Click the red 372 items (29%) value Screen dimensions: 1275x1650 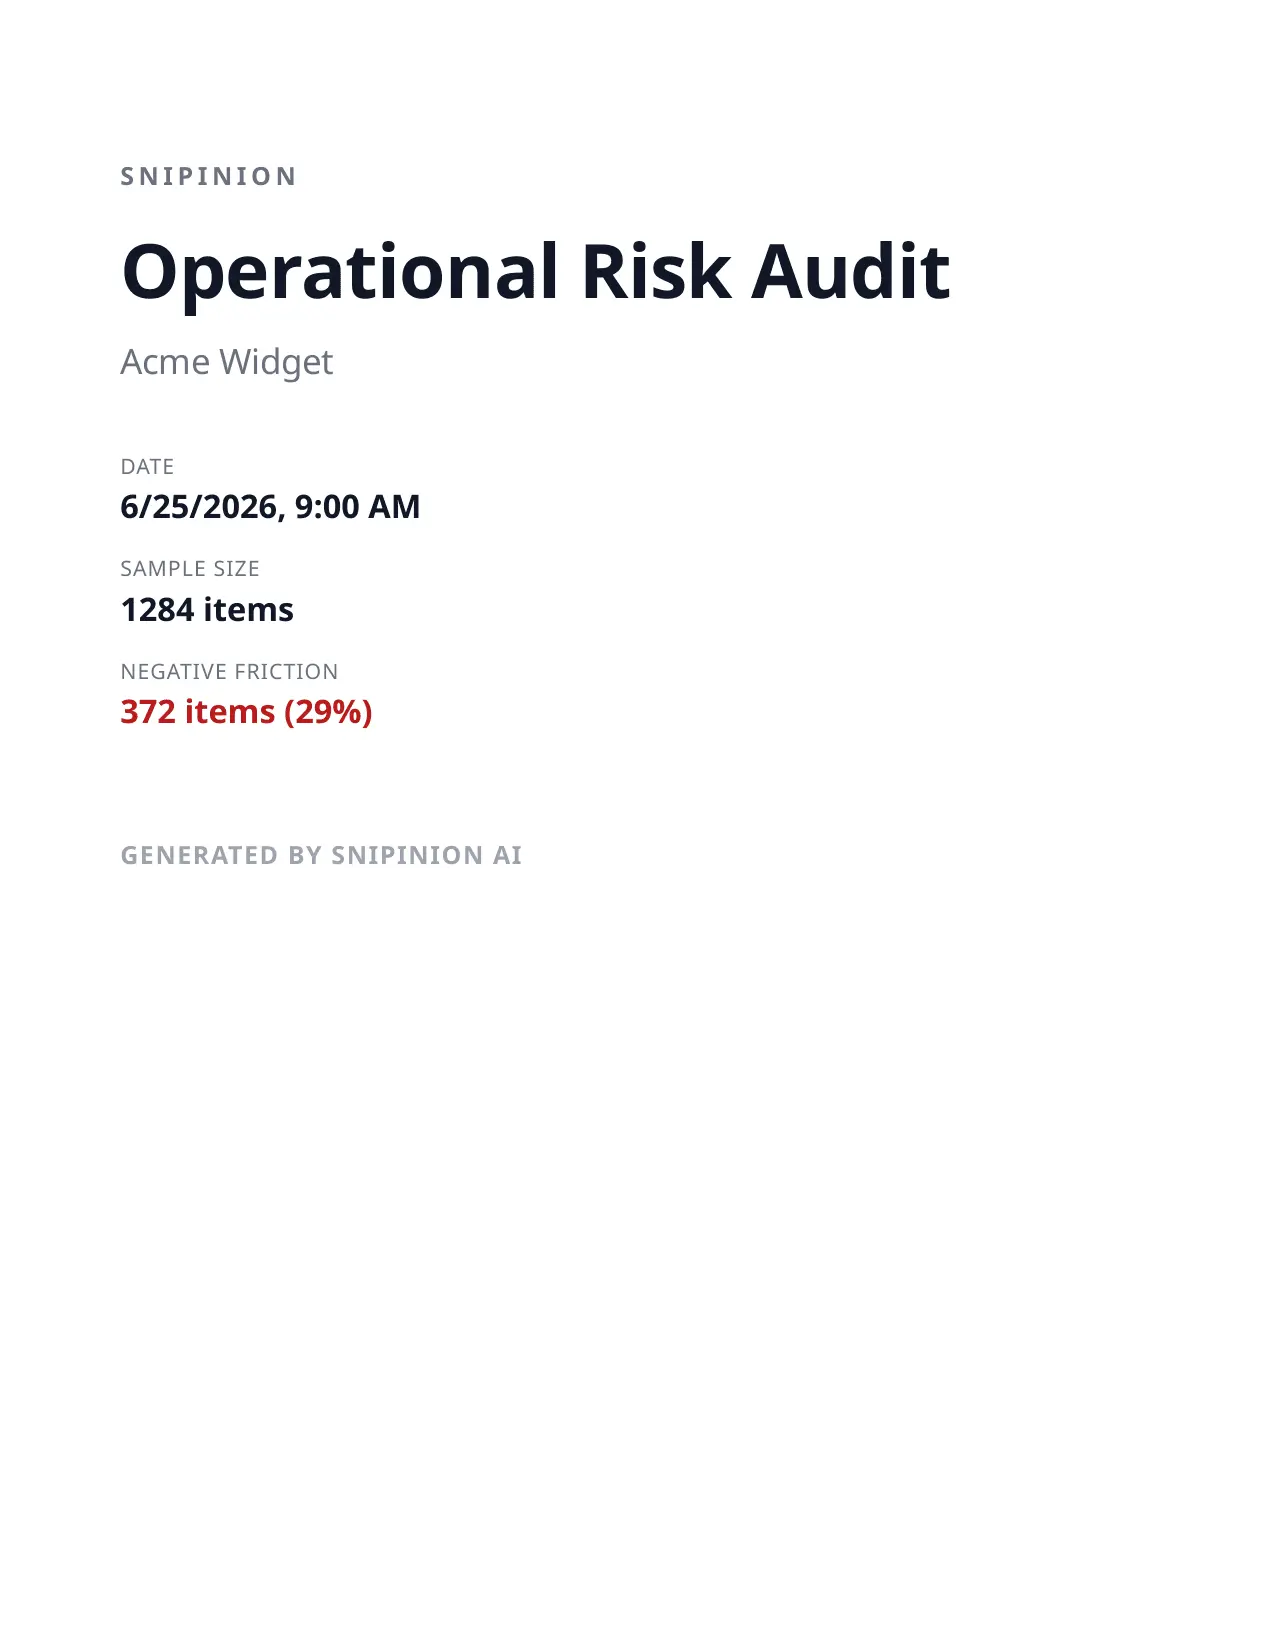point(246,712)
